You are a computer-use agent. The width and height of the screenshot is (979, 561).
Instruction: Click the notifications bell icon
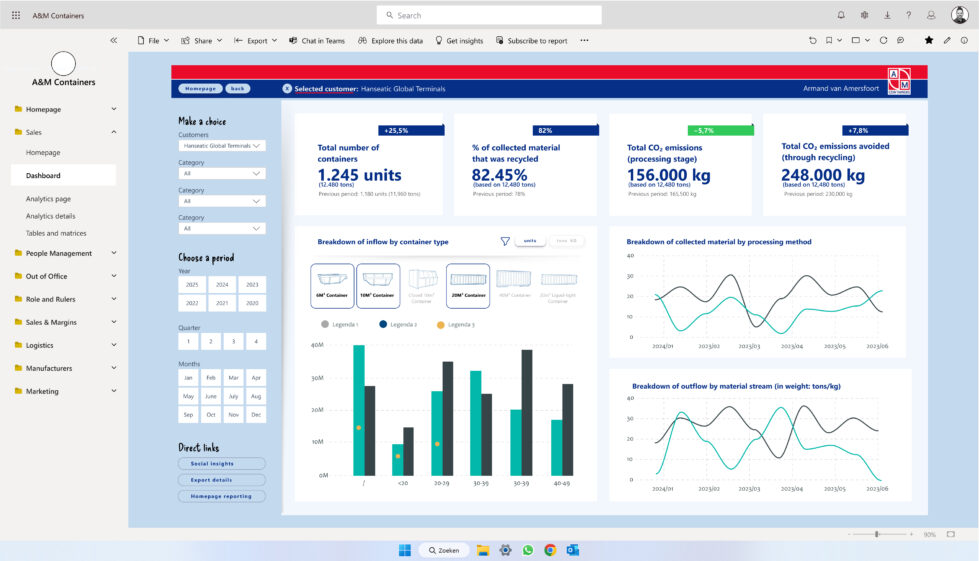(x=840, y=16)
